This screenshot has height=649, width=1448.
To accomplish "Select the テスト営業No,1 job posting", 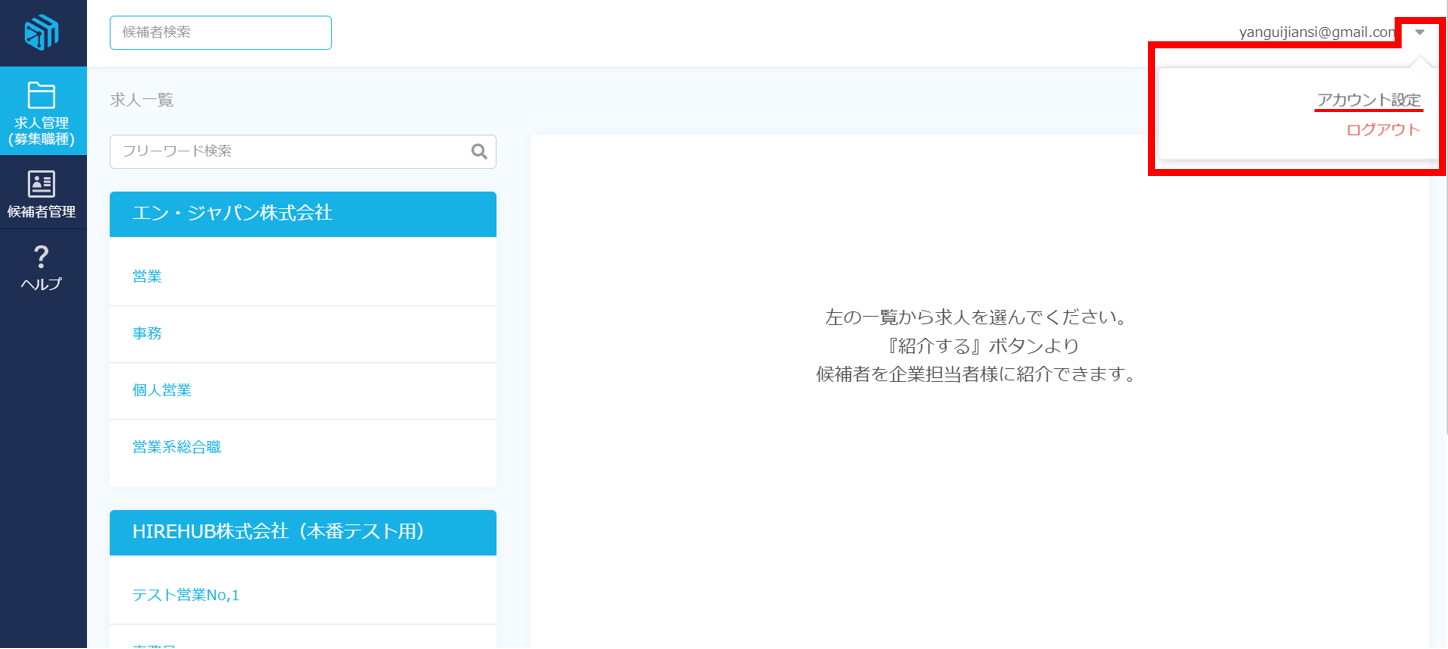I will (186, 595).
